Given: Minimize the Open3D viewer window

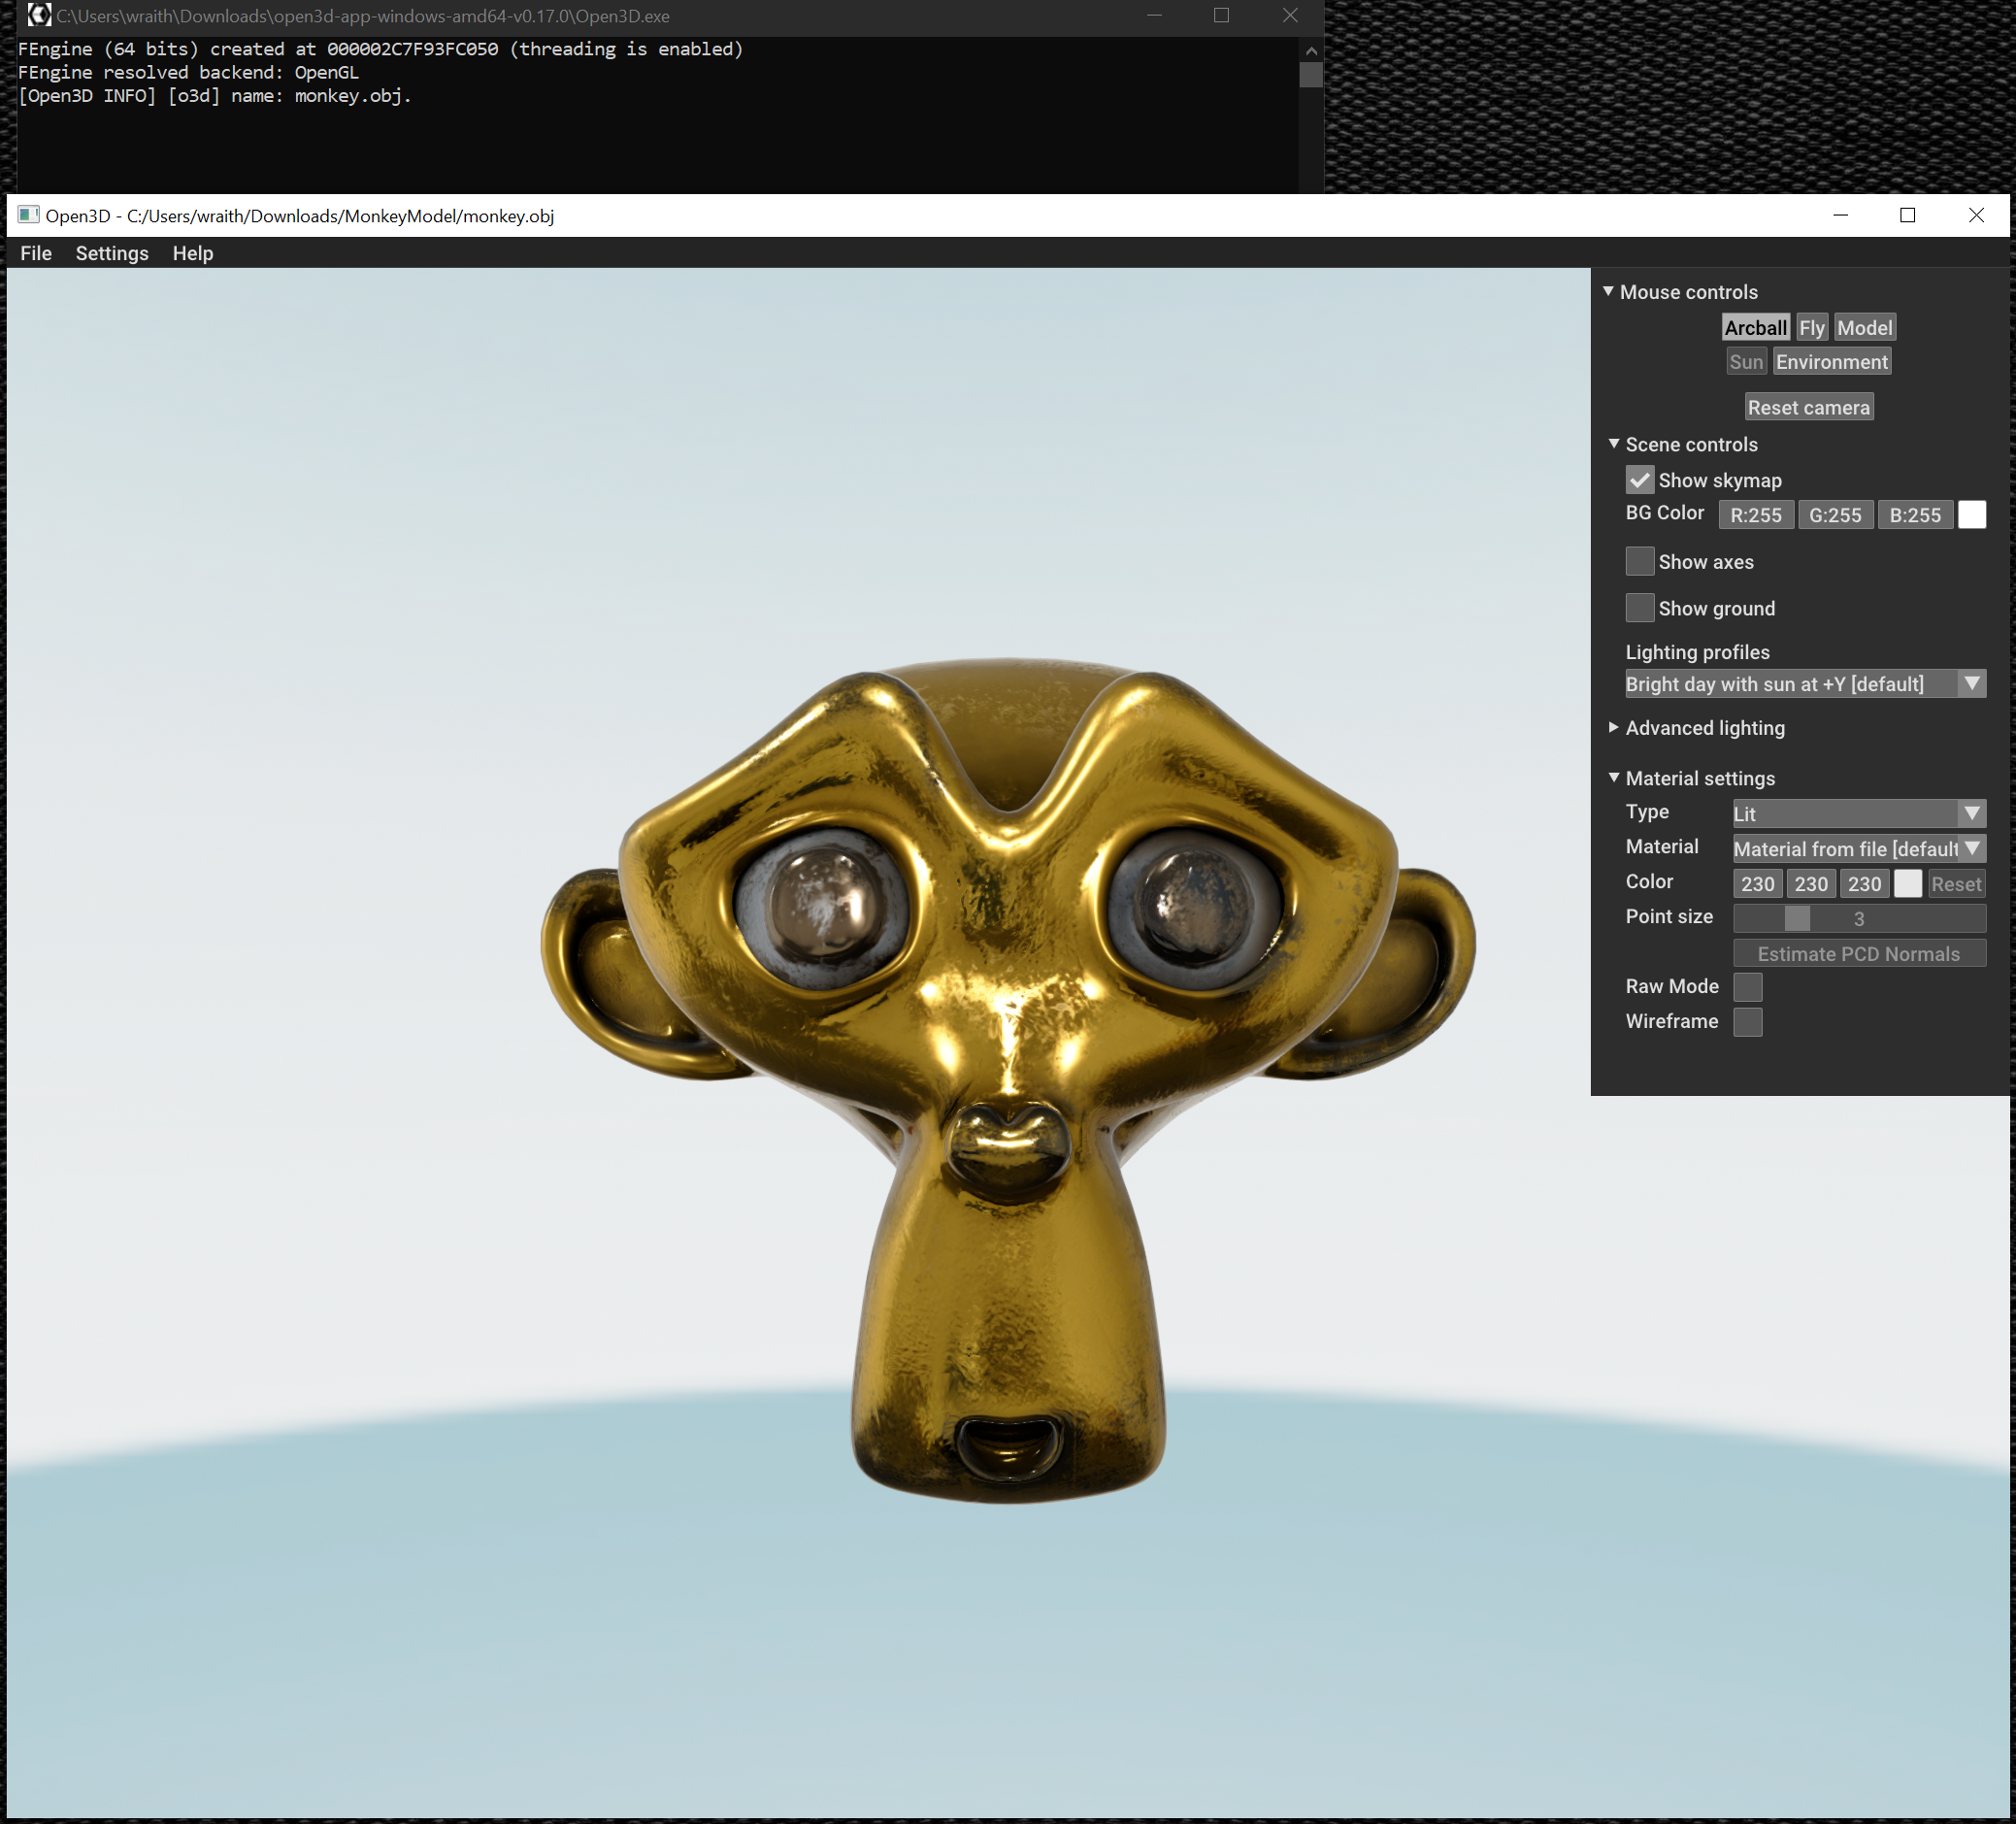Looking at the screenshot, I should (1840, 215).
